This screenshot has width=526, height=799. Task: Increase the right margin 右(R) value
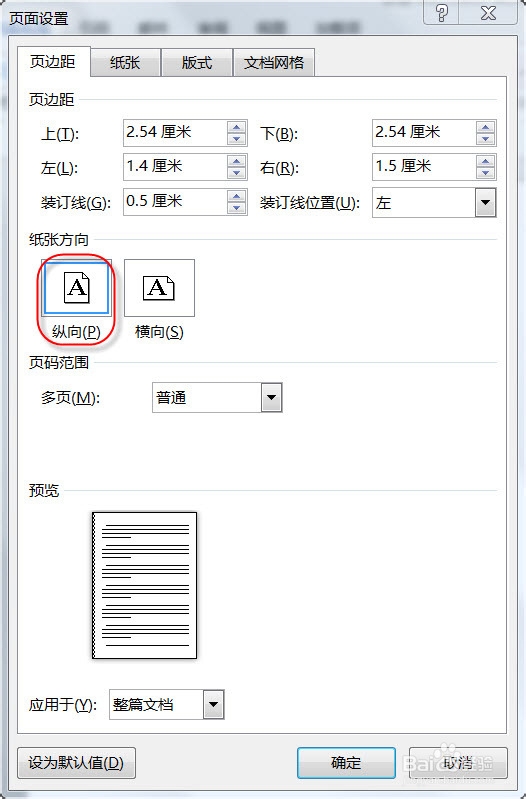click(485, 162)
